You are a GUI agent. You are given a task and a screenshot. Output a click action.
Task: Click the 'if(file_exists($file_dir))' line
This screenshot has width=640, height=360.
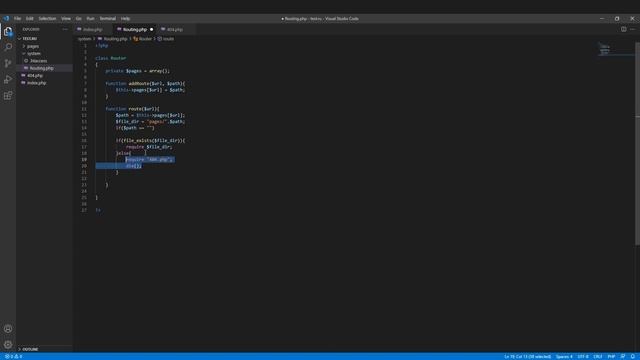(x=150, y=140)
